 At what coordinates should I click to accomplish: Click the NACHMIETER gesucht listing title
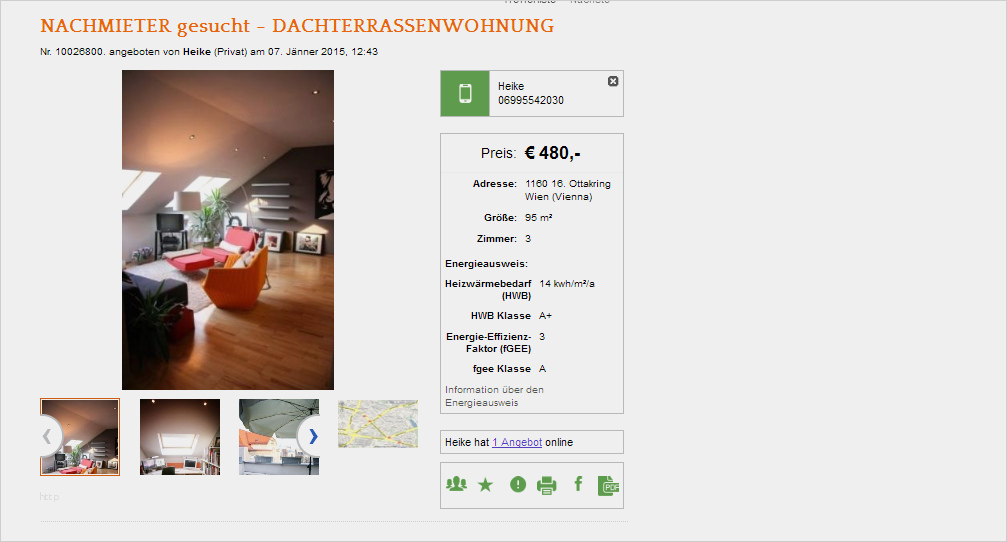(297, 26)
